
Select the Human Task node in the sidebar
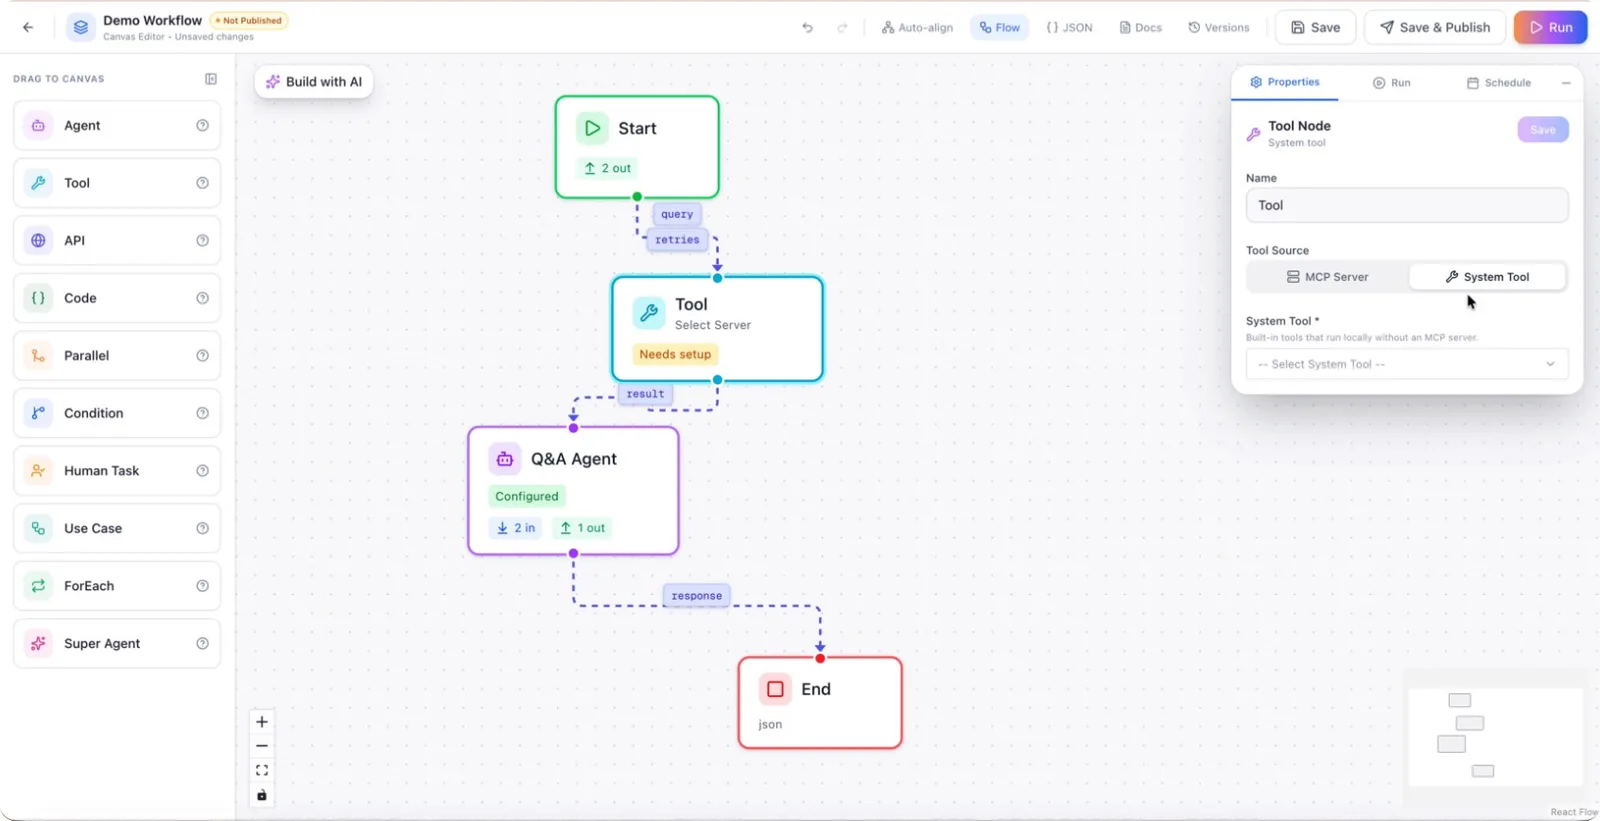(x=117, y=471)
